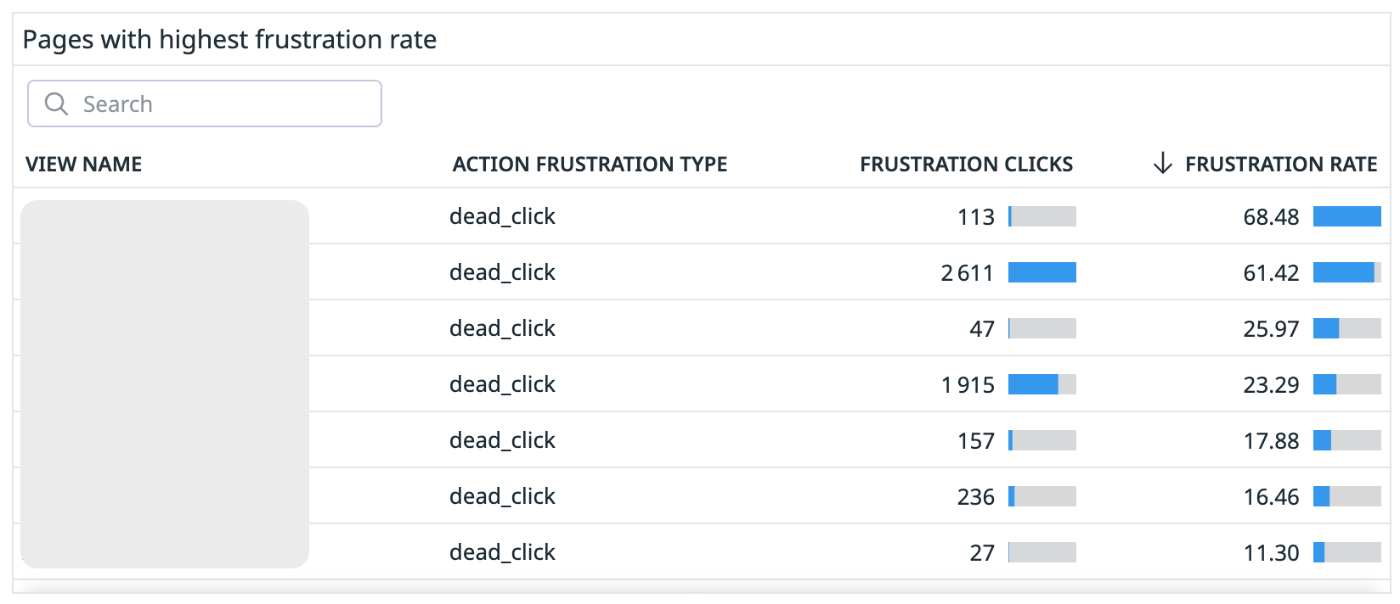The height and width of the screenshot is (604, 1400).
Task: Select the bar next to 68.48 rate
Action: pos(1347,216)
